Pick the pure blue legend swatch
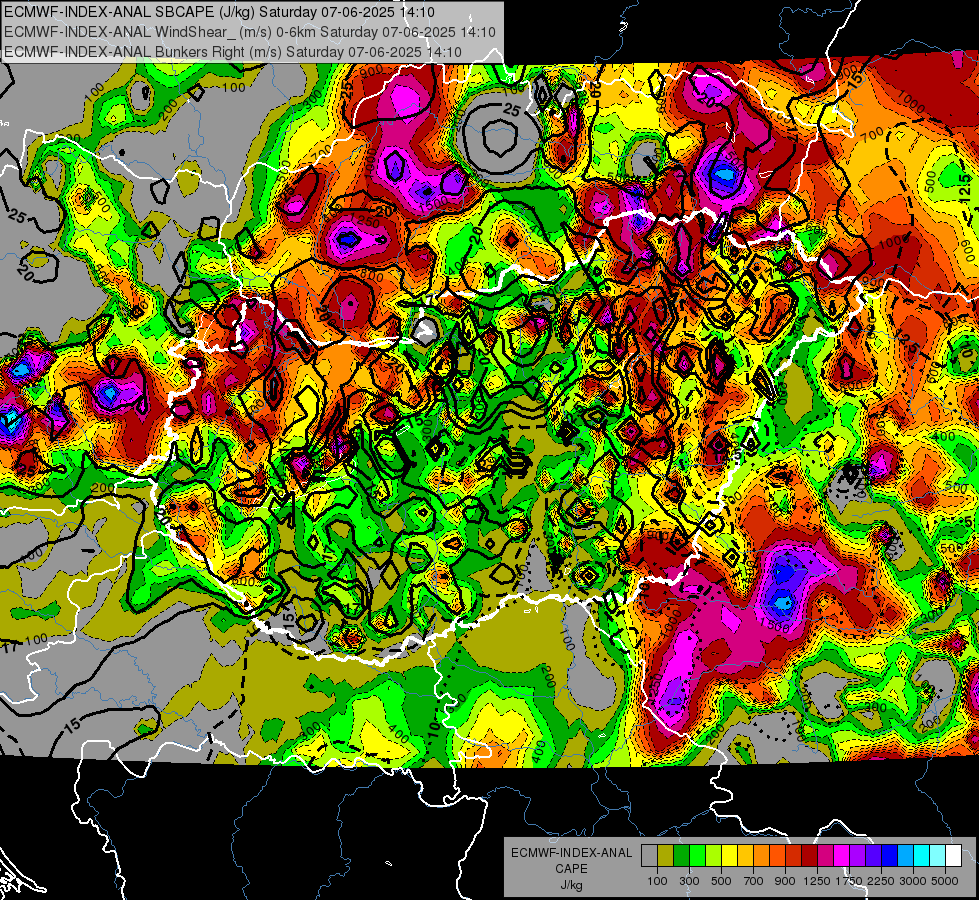979x900 pixels. coord(890,856)
